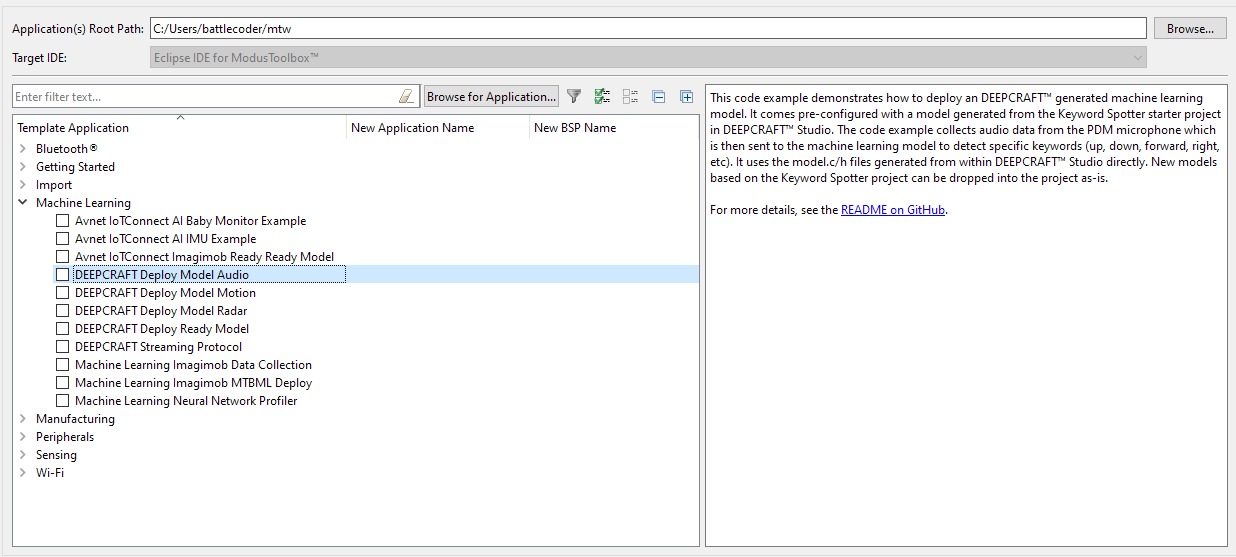The image size is (1236, 557).
Task: Click the Application Root Path field
Action: (x=648, y=28)
